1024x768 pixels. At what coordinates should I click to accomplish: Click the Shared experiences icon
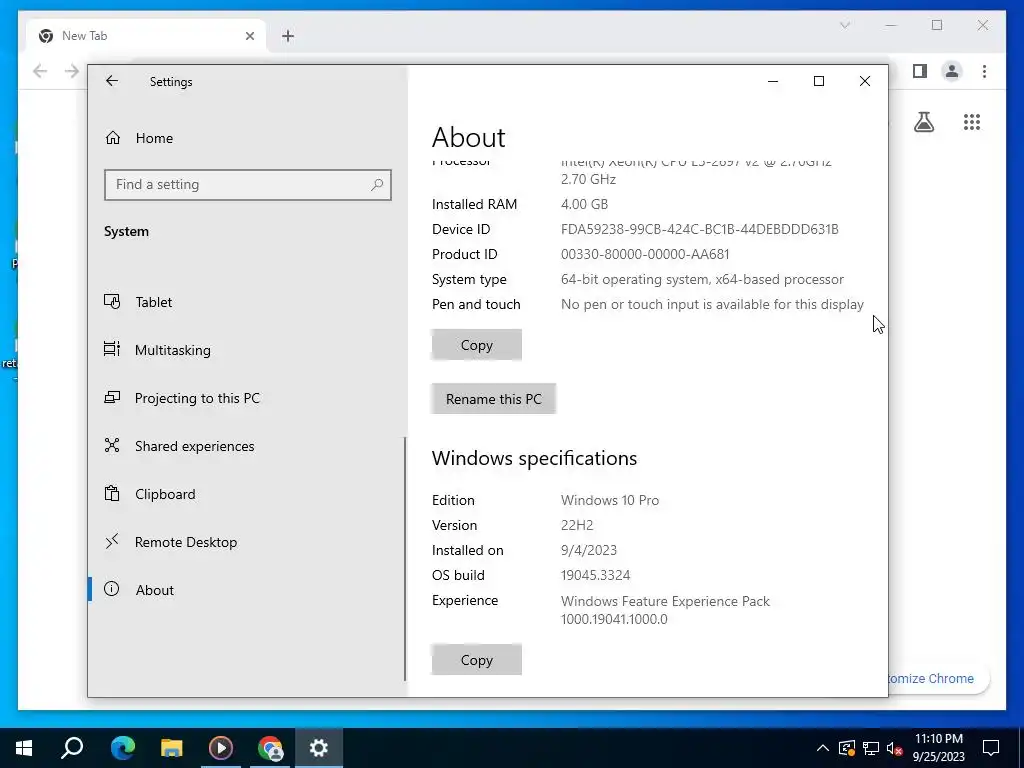(x=112, y=445)
